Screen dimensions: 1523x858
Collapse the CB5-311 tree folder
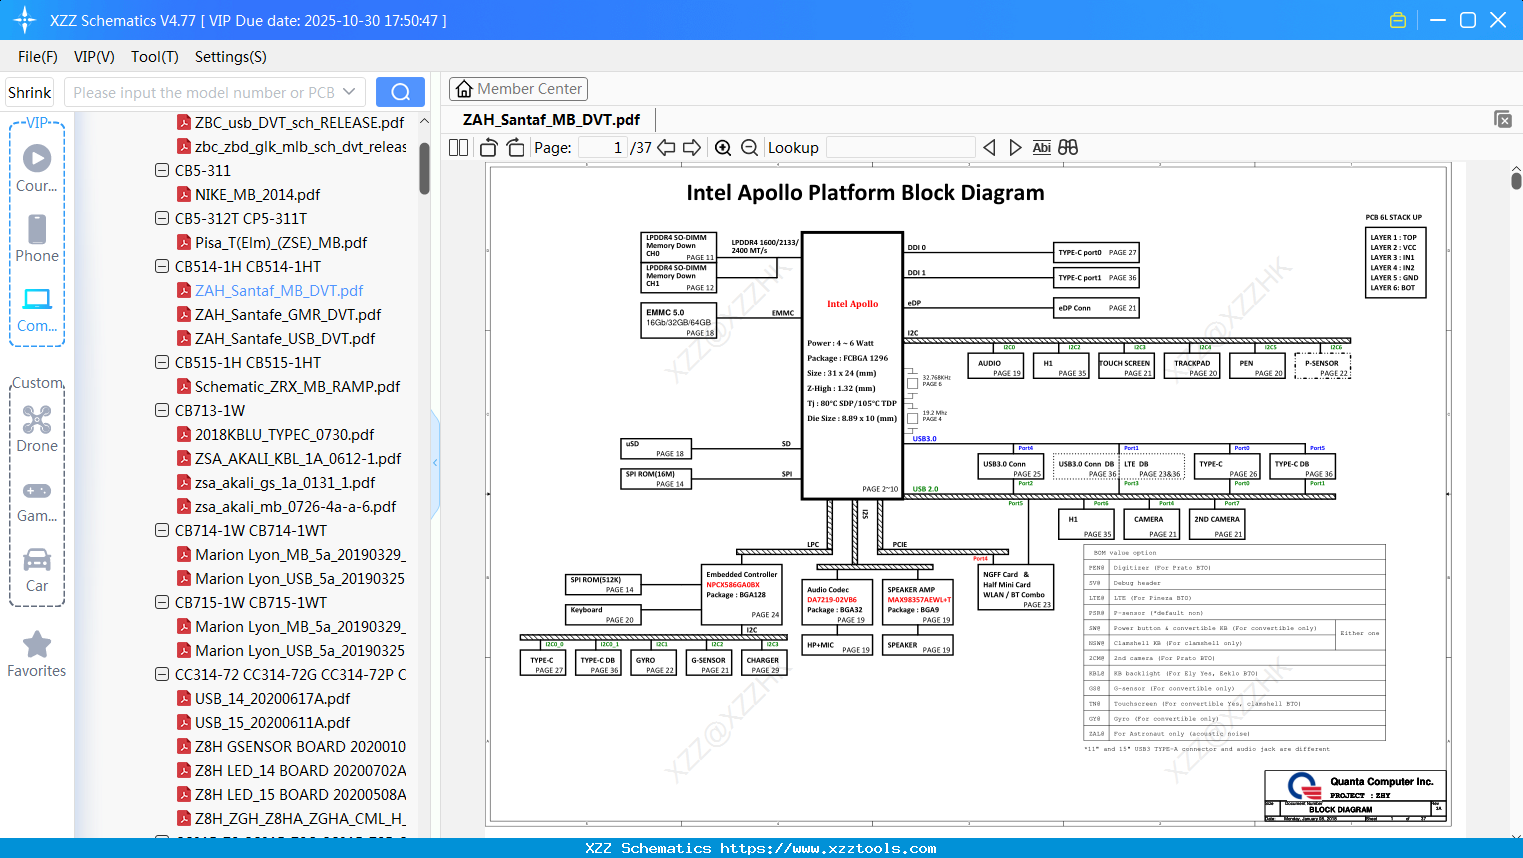point(162,171)
